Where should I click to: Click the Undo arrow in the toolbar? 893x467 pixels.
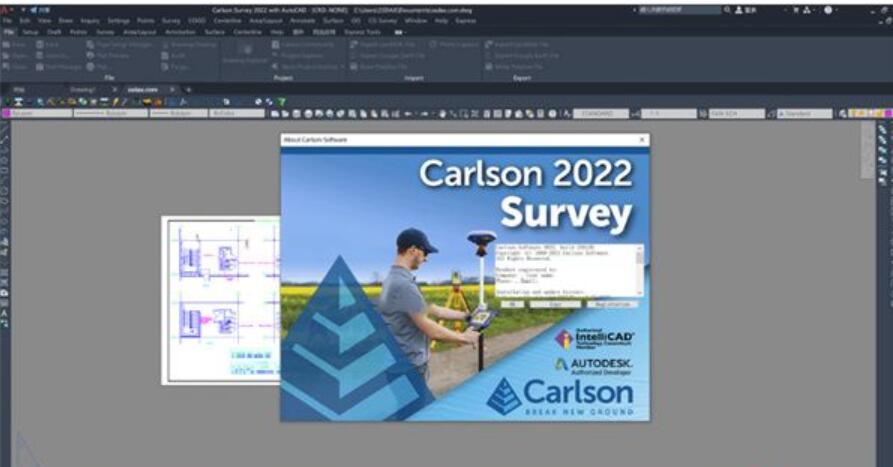click(408, 114)
